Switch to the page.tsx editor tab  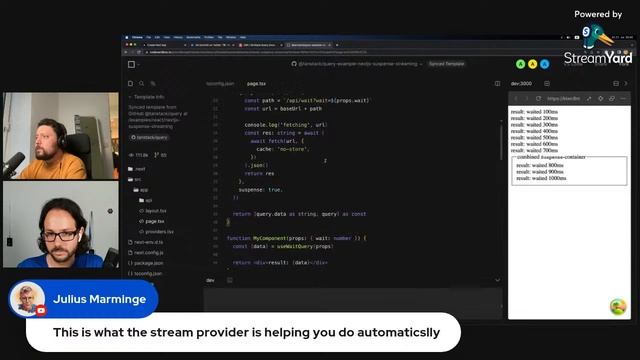[256, 84]
